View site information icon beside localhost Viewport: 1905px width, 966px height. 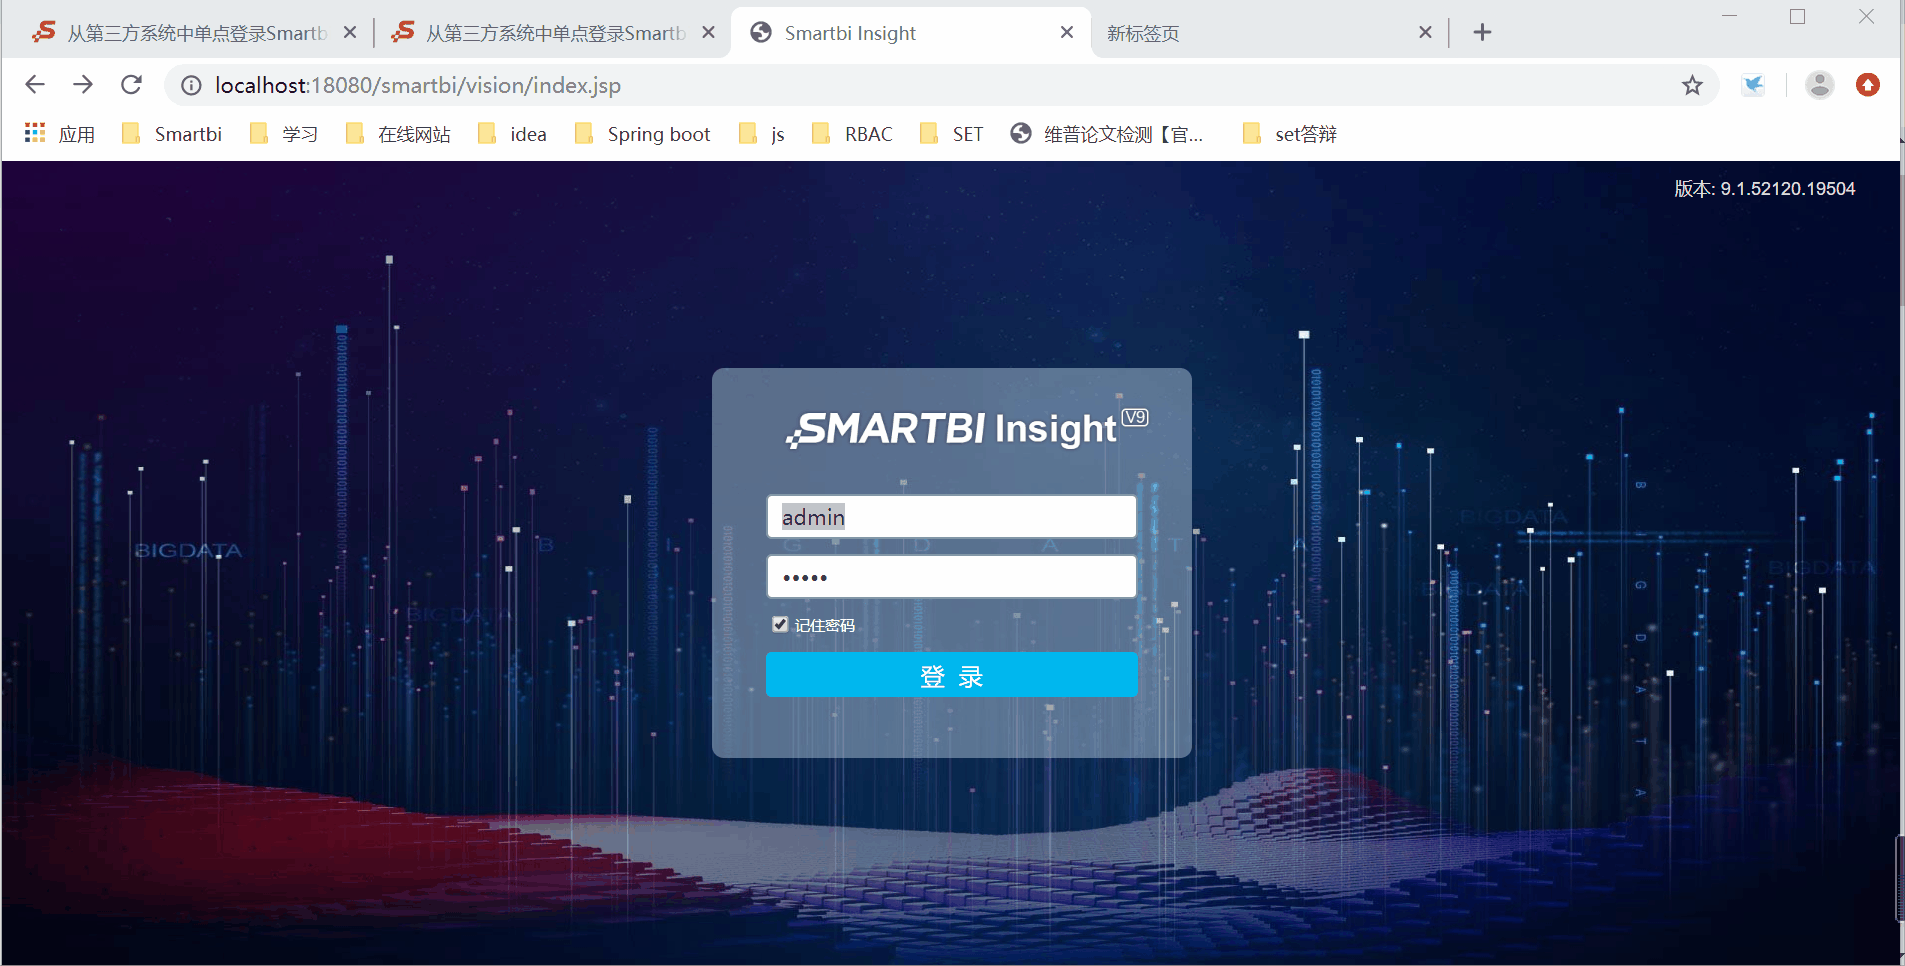pos(191,86)
